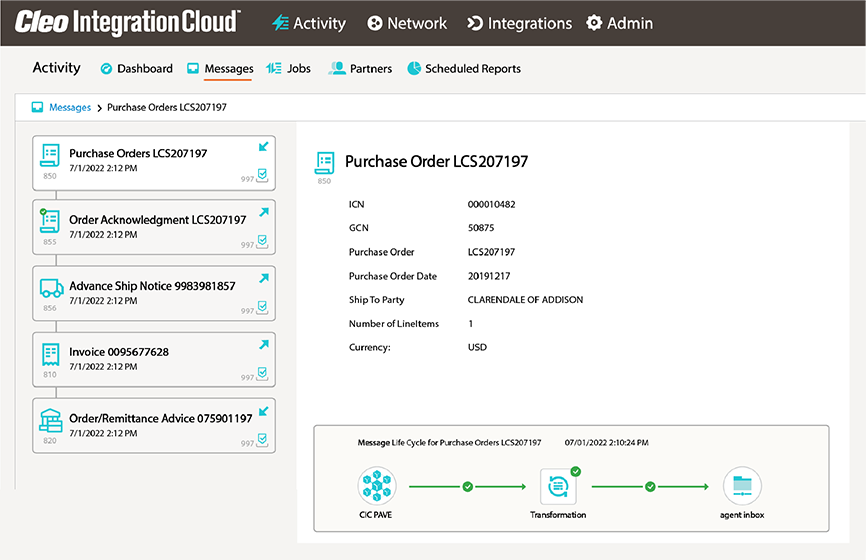The height and width of the screenshot is (560, 866).
Task: Open the Network top menu
Action: pos(407,23)
